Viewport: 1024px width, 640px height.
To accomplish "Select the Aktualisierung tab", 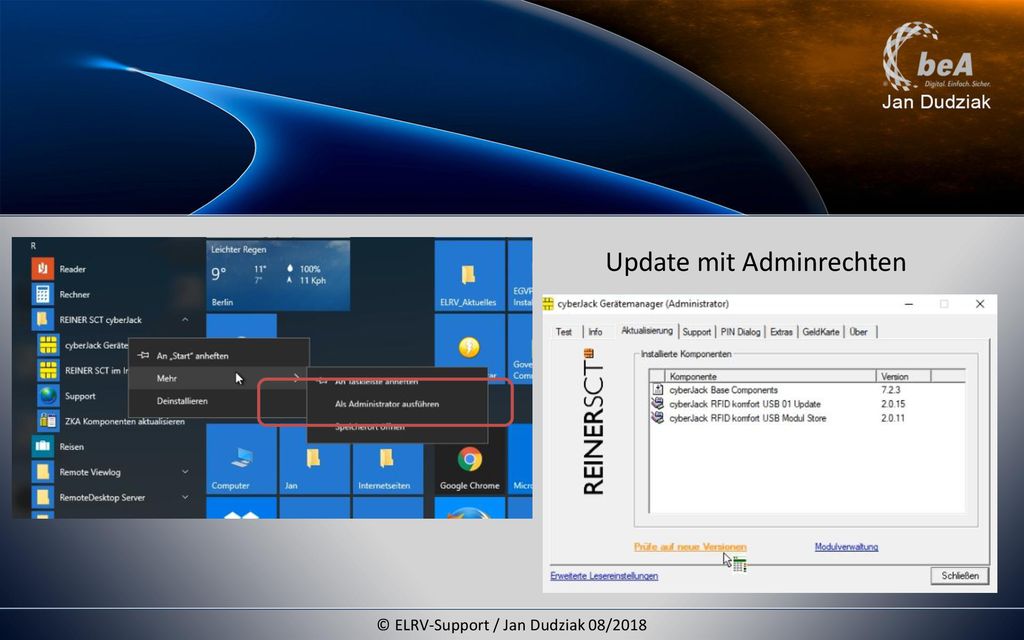I will click(647, 330).
